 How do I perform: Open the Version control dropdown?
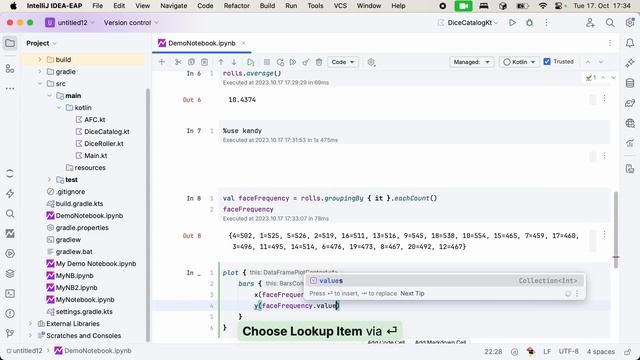[x=131, y=23]
